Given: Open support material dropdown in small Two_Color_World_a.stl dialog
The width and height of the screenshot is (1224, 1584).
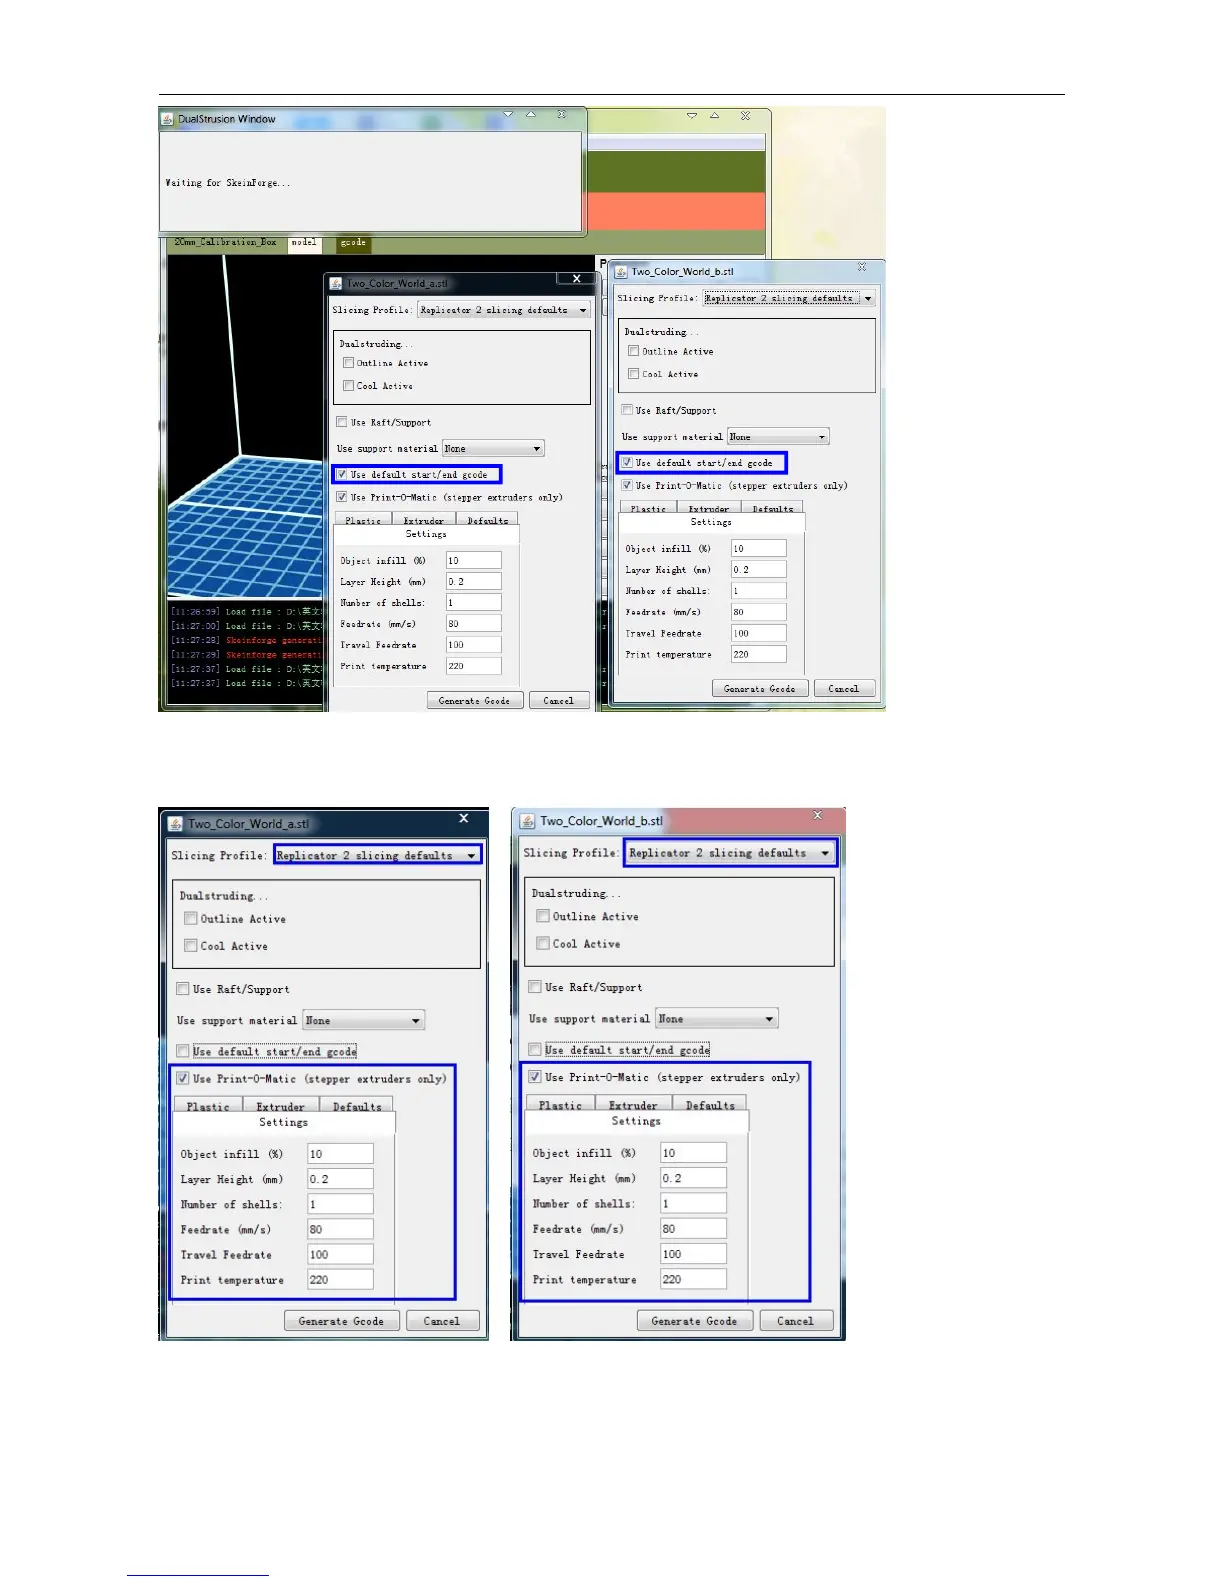Looking at the screenshot, I should pyautogui.click(x=493, y=449).
